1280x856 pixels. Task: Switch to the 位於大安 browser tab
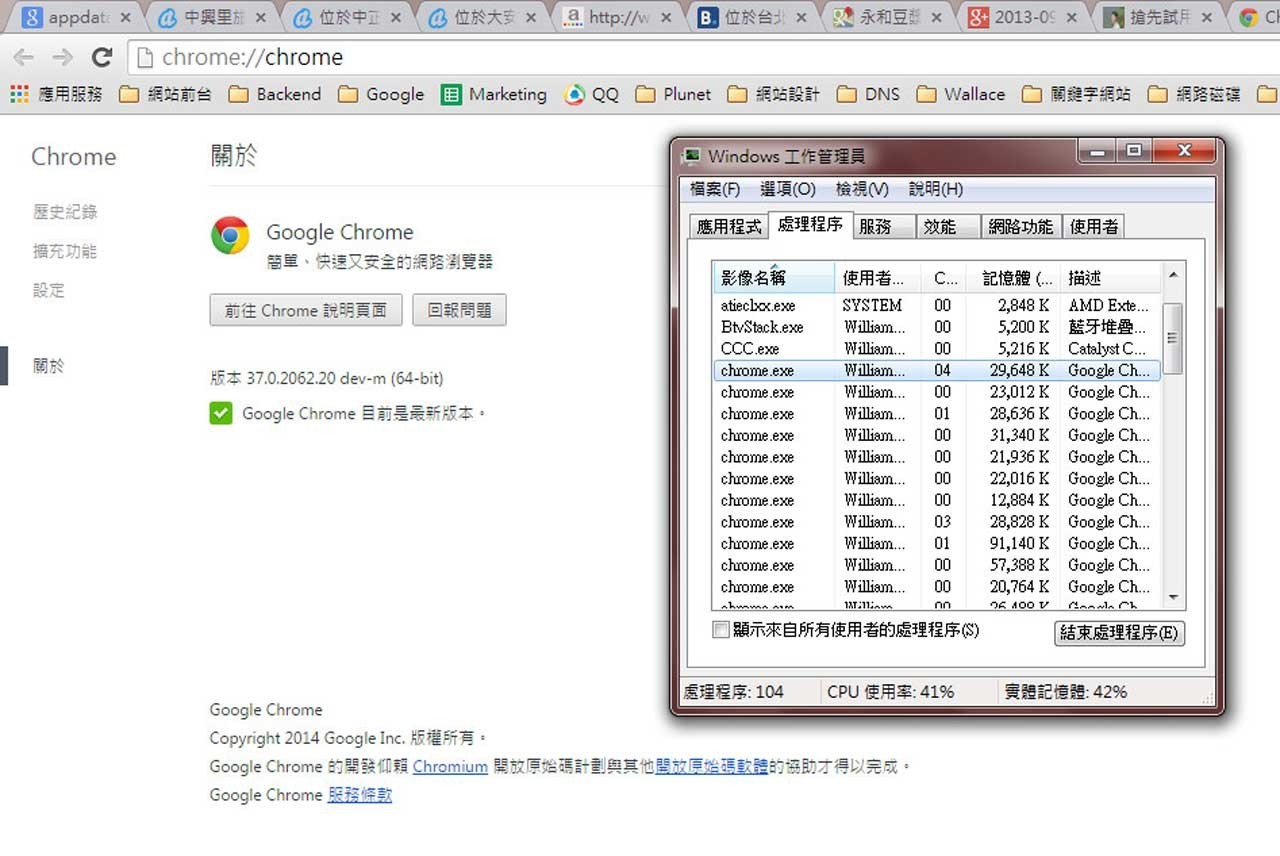pos(483,17)
